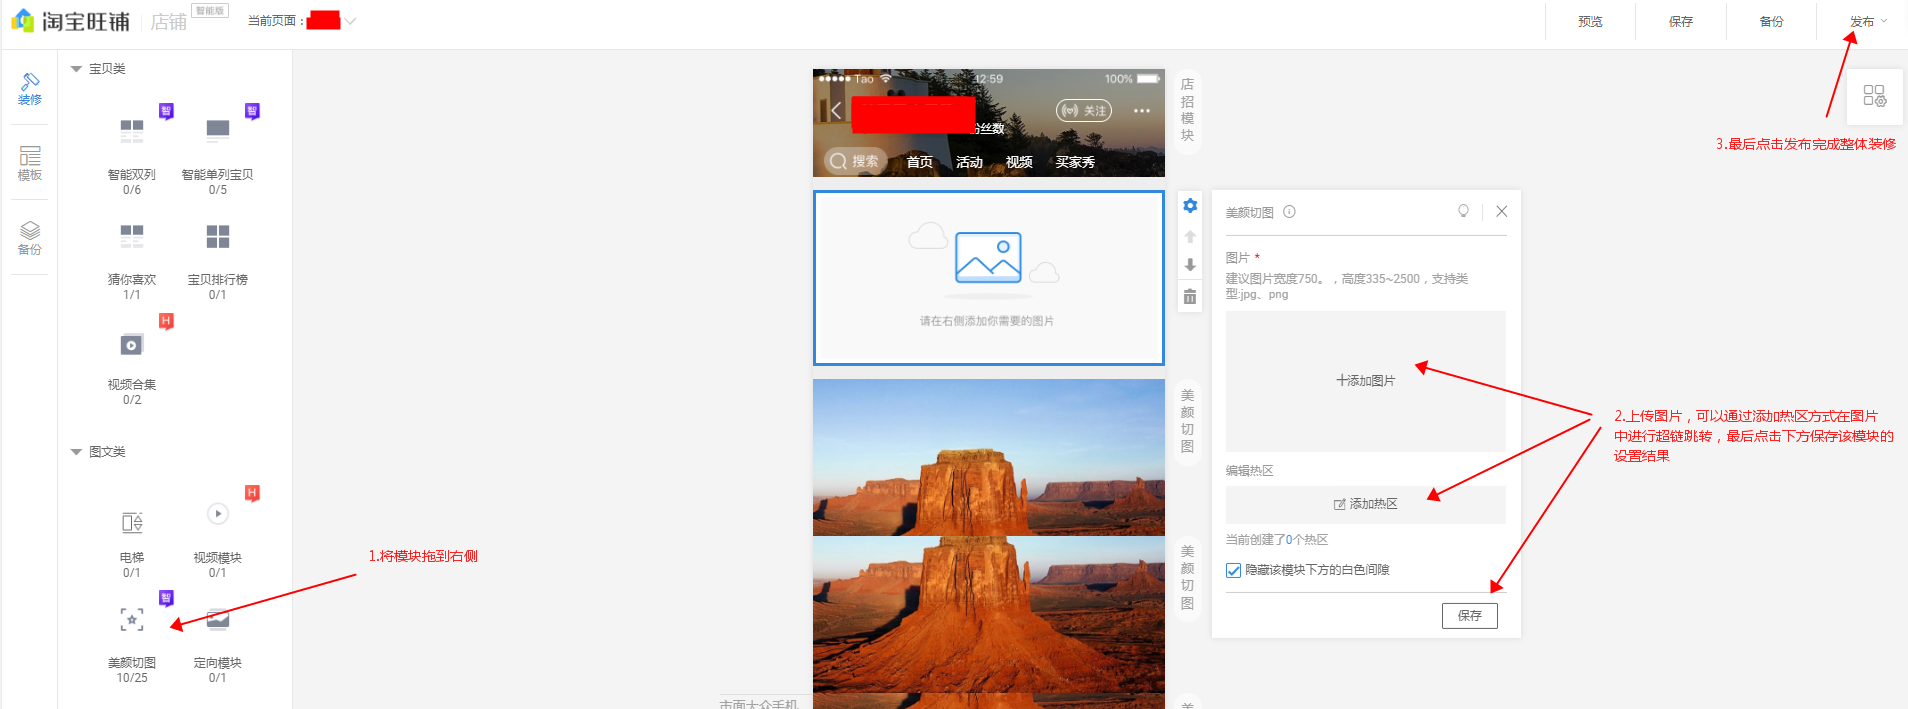Toggle 隐藏该模块下方的白色间隙 checkbox

pos(1233,570)
